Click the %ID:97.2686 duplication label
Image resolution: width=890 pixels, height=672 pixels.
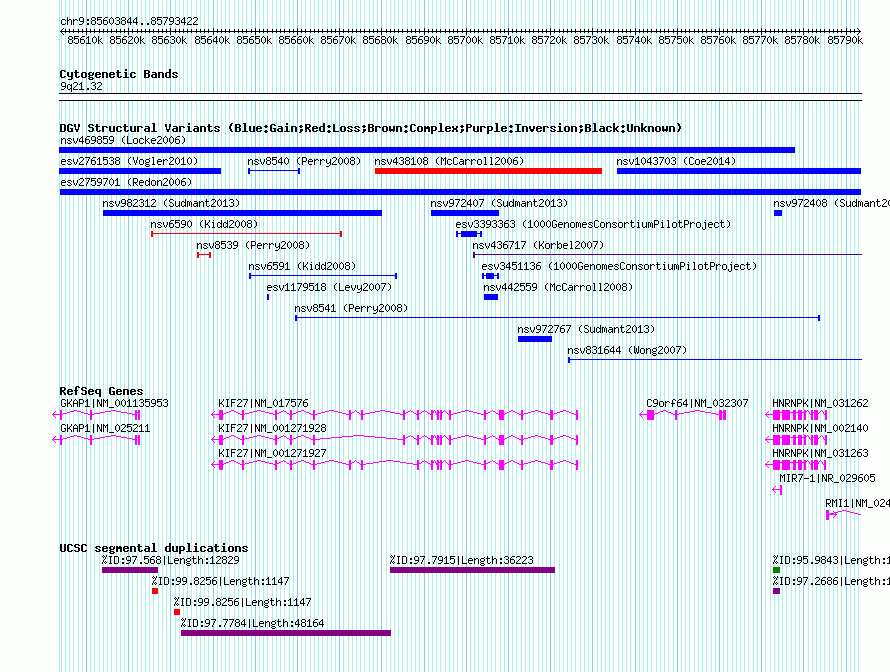831,582
